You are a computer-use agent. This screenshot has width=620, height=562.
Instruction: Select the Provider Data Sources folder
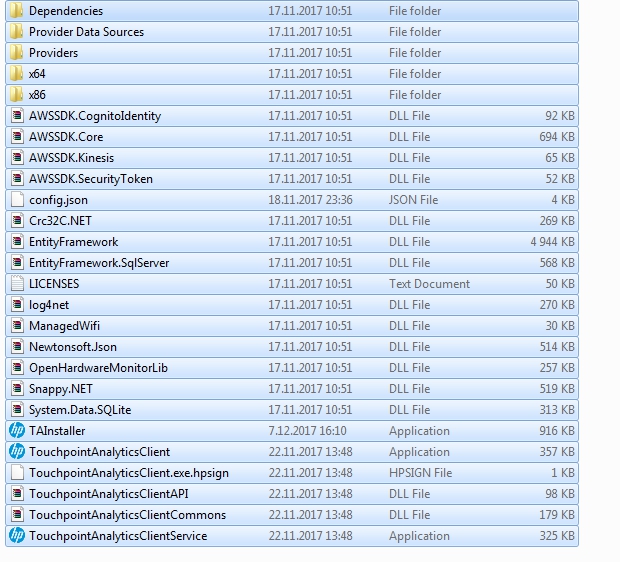(x=86, y=32)
